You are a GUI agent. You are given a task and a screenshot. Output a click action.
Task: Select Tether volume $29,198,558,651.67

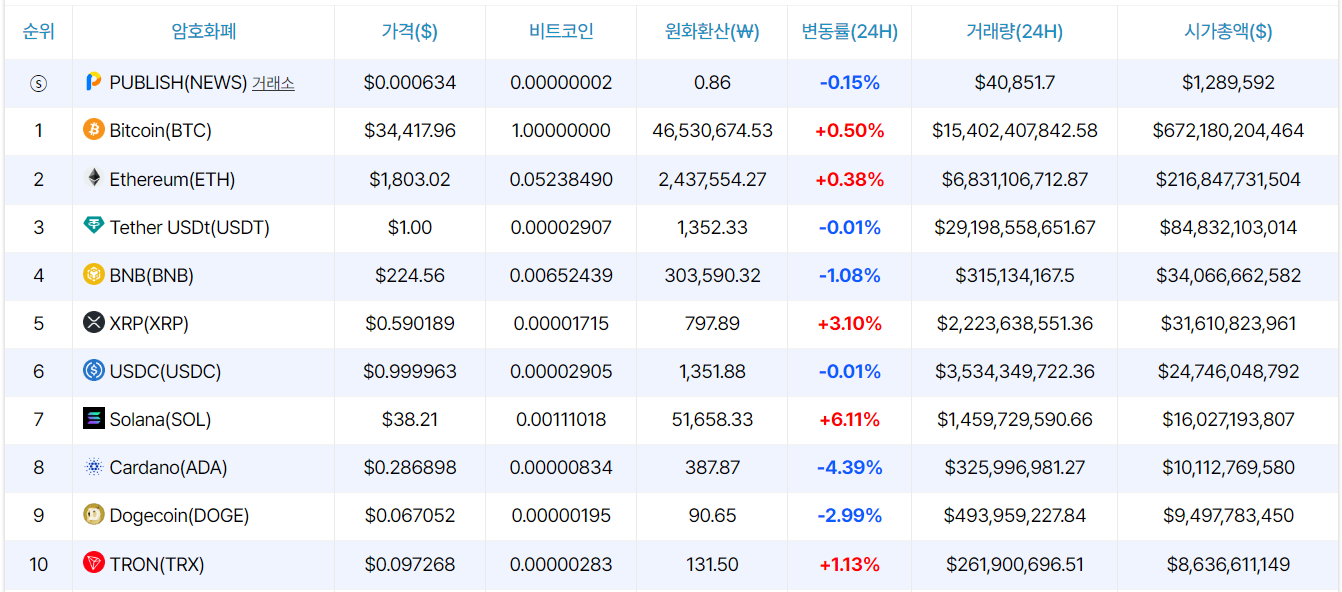click(x=1015, y=227)
